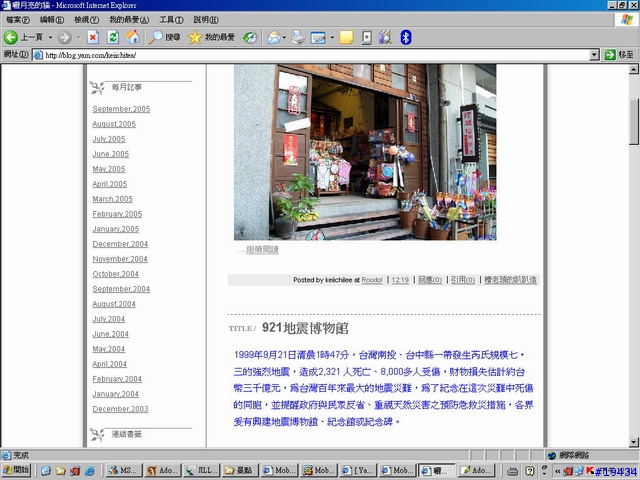The width and height of the screenshot is (640, 480).
Task: Open the 檔案(F) menu
Action: (18, 20)
